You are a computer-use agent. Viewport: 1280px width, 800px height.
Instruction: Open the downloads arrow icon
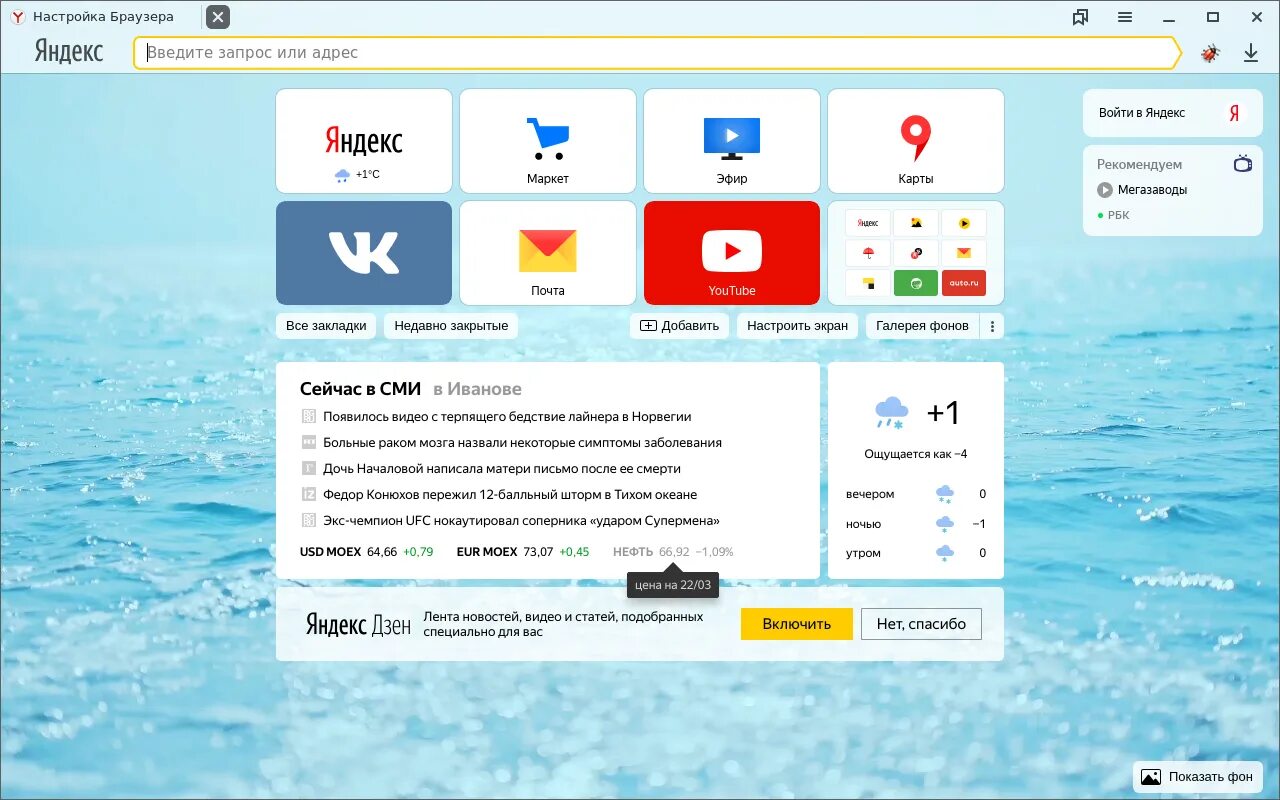(x=1251, y=53)
